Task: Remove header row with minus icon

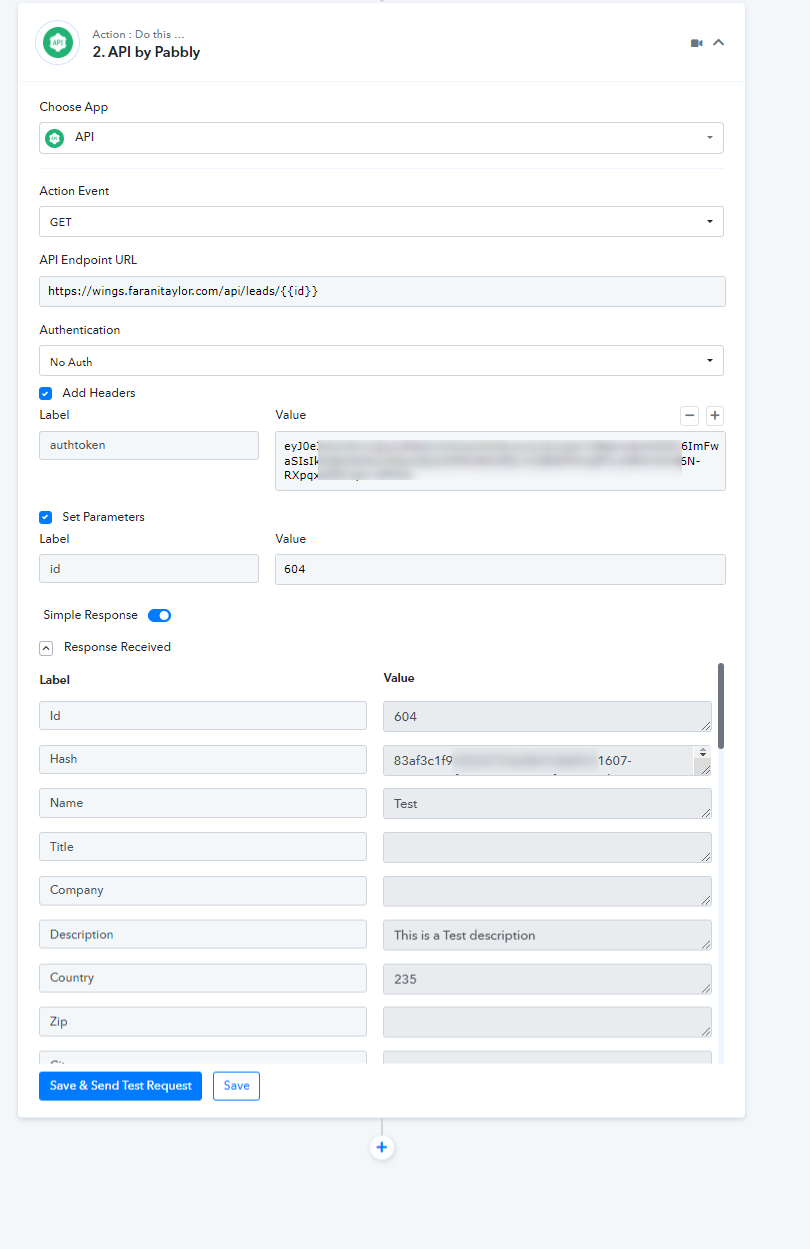Action: [689, 415]
